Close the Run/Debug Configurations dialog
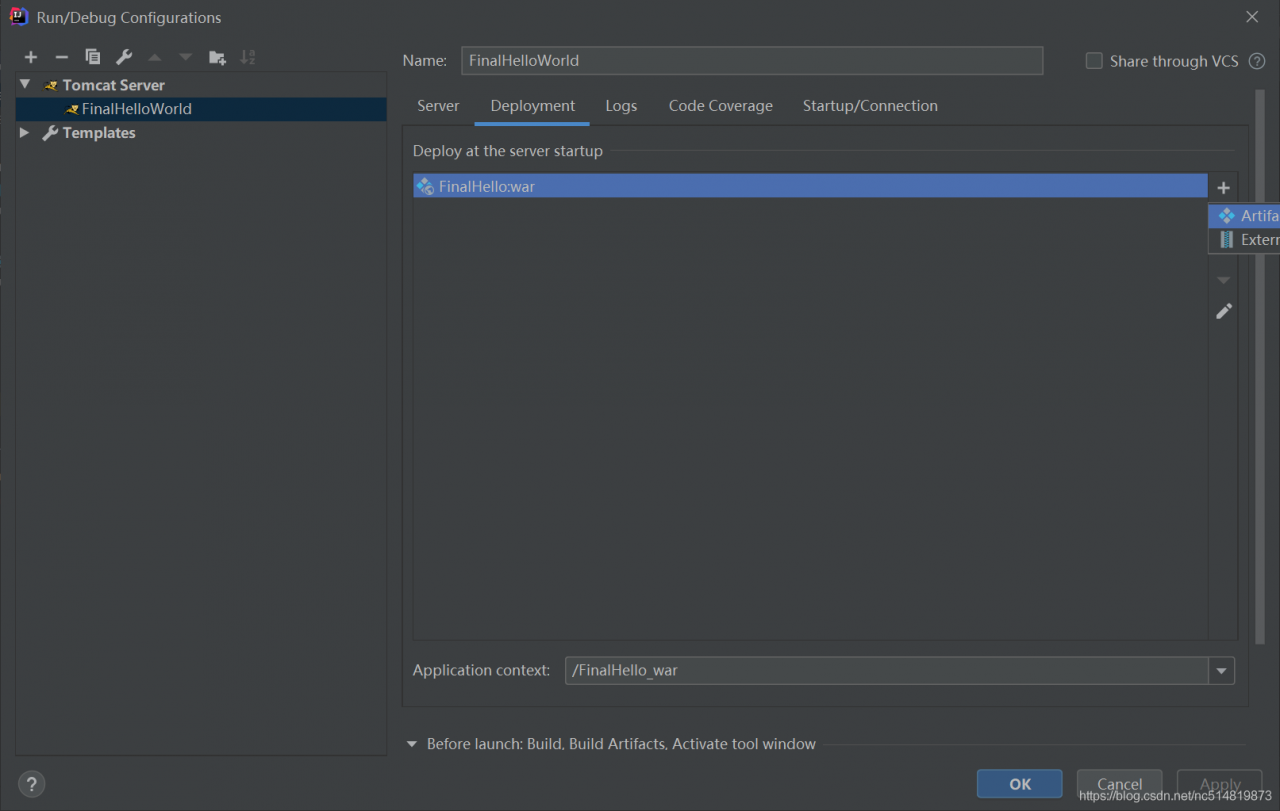1280x811 pixels. pos(1252,17)
